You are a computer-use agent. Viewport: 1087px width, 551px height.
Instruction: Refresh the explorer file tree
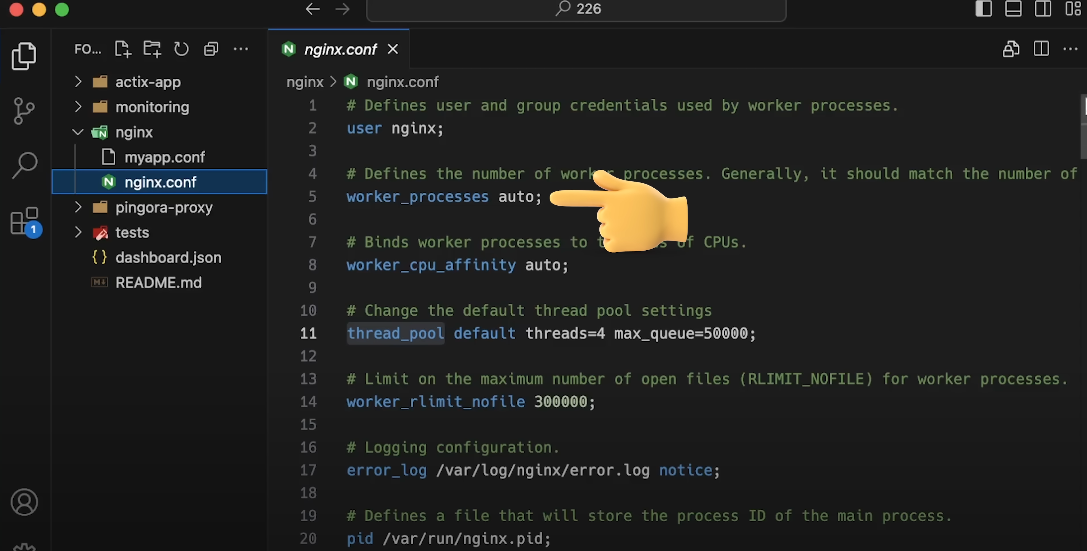tap(182, 49)
